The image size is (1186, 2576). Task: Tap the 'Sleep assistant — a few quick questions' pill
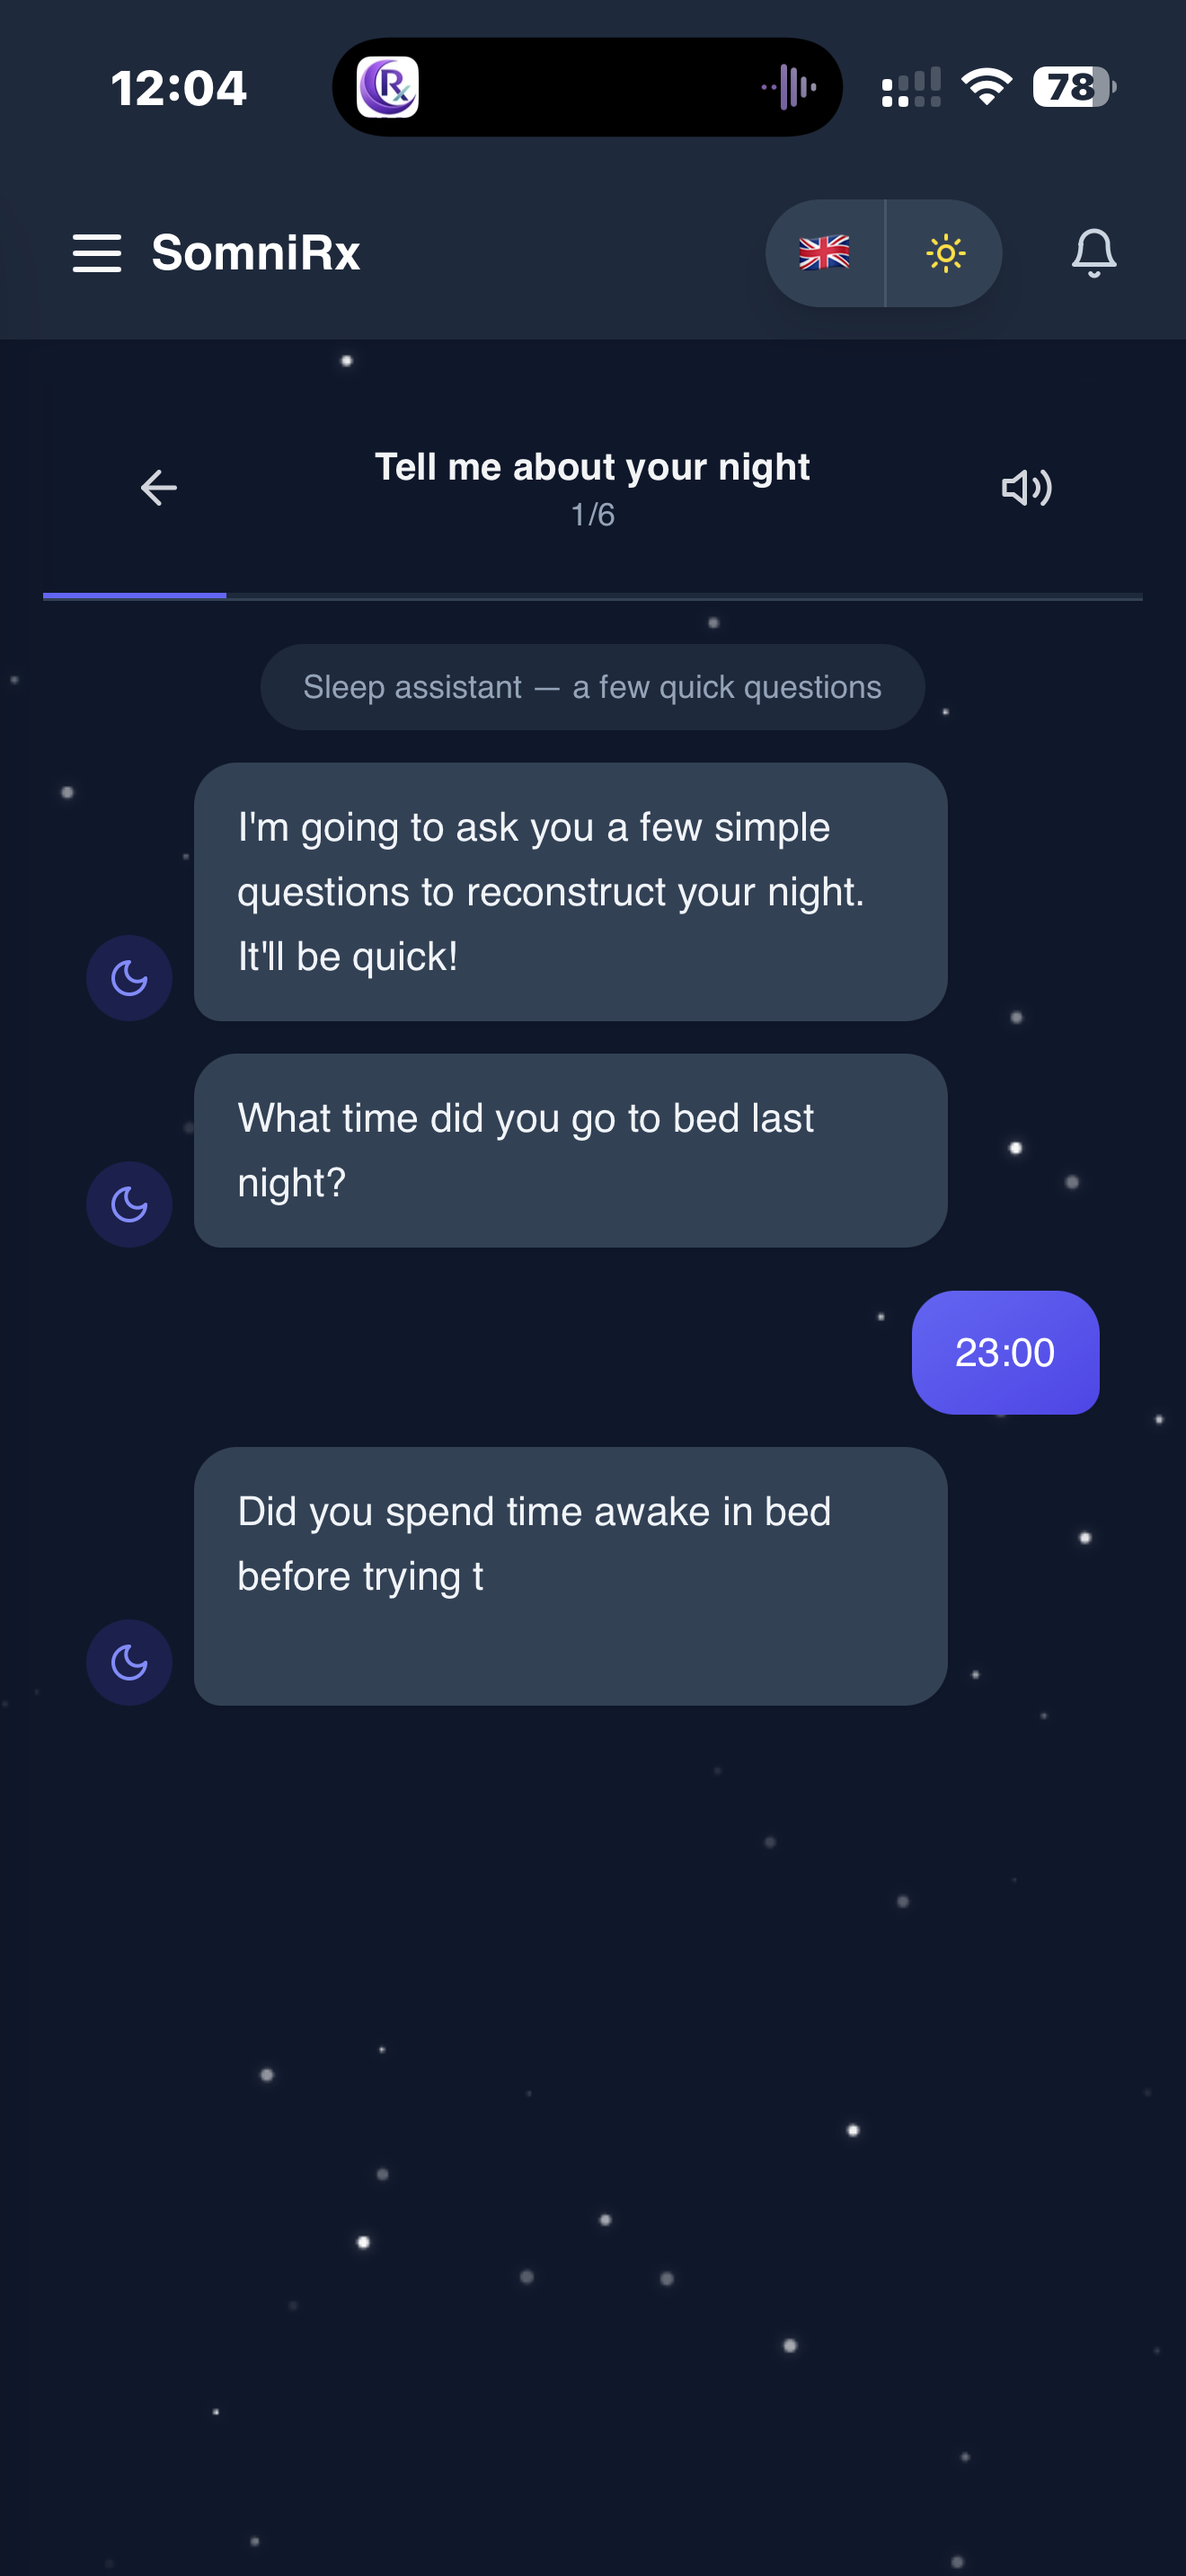(x=592, y=687)
